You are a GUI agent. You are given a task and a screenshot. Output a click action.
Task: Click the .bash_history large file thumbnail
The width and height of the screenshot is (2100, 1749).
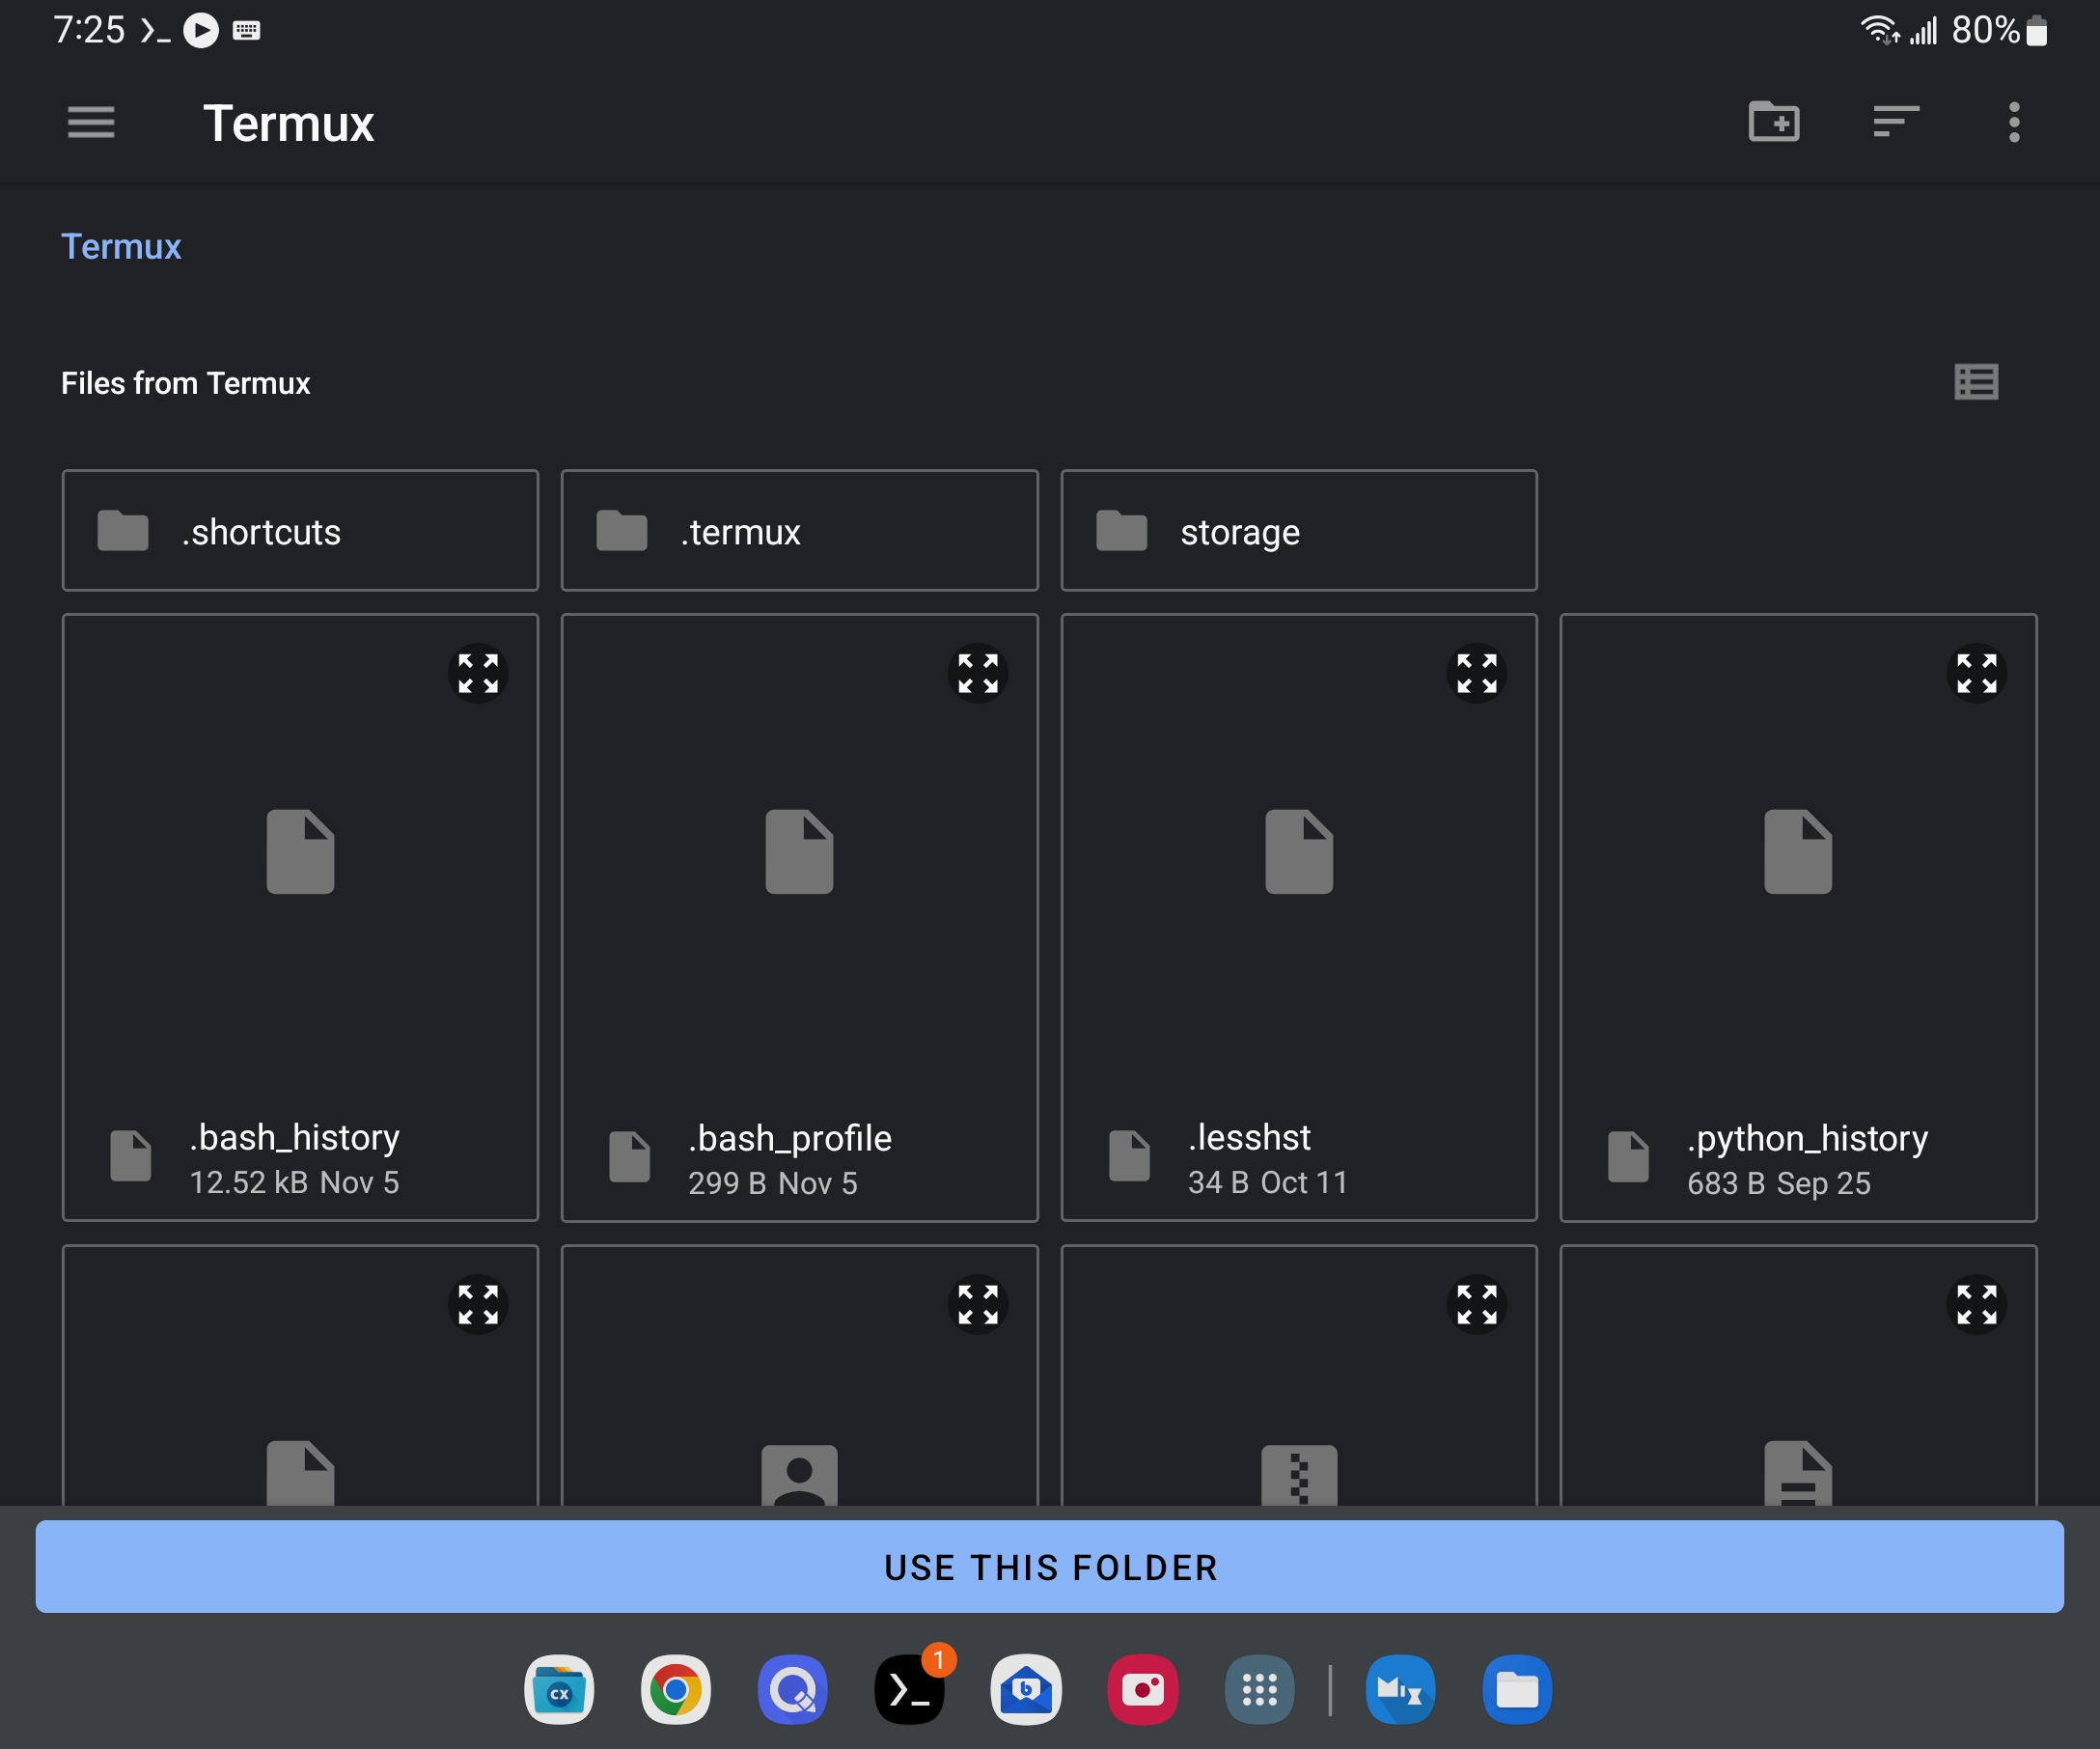coord(300,851)
